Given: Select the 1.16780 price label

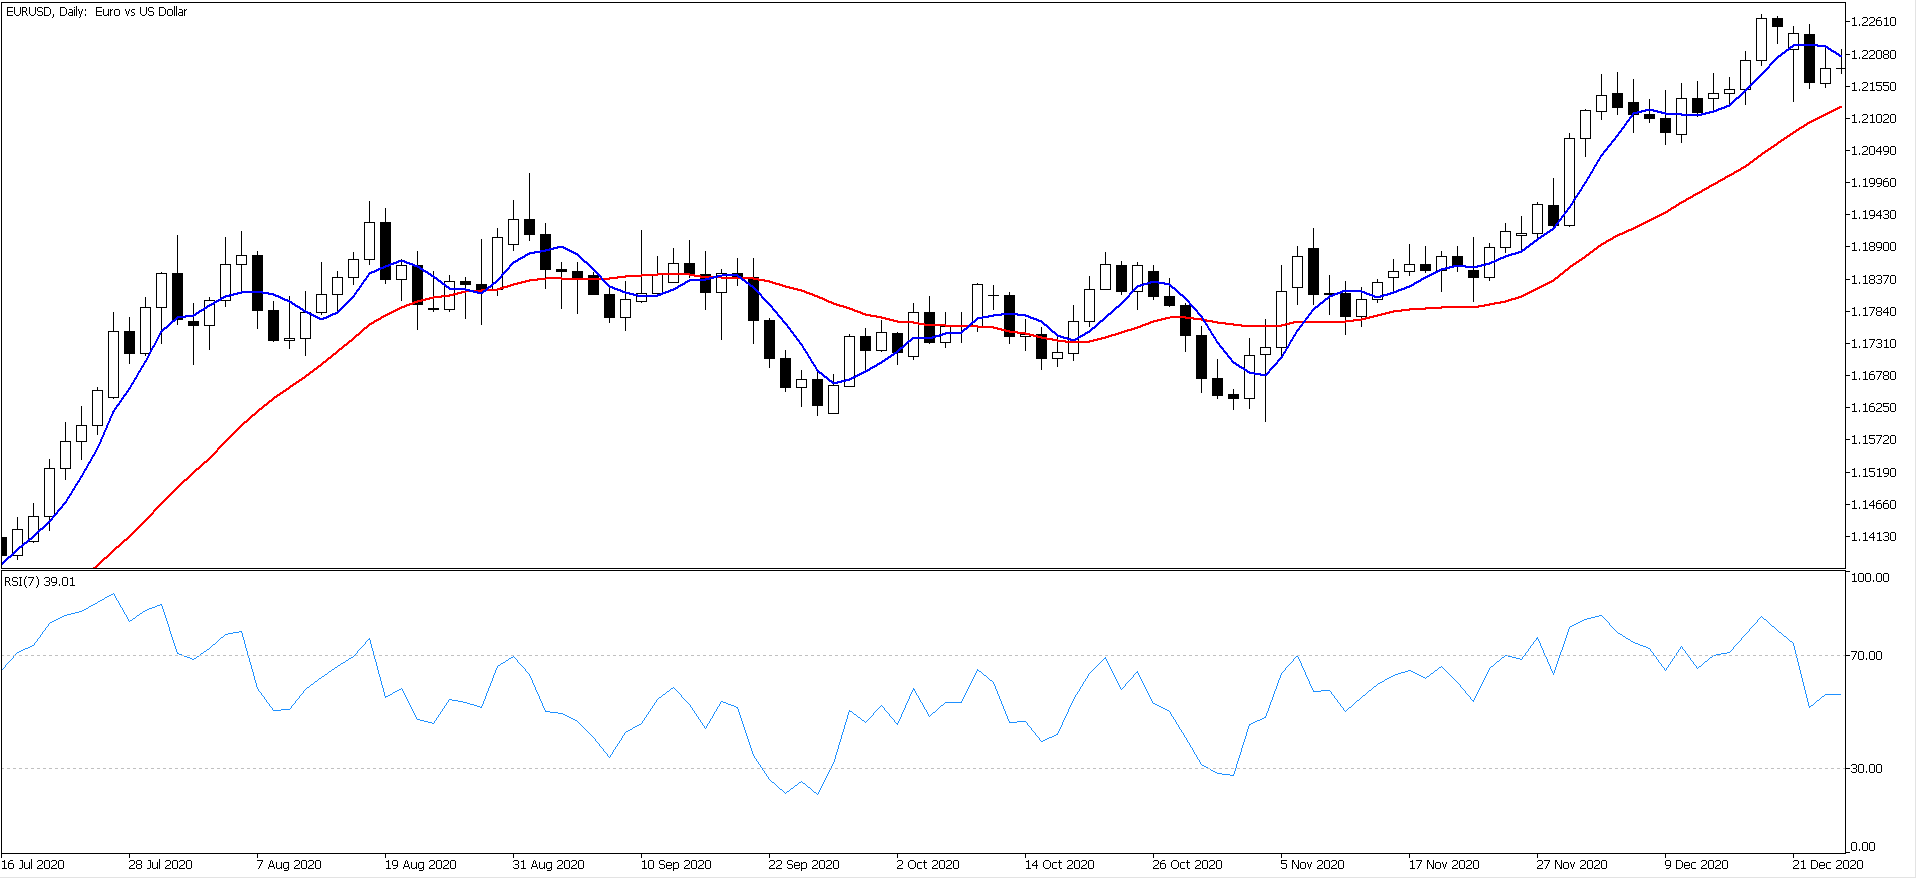Looking at the screenshot, I should click(x=1874, y=375).
